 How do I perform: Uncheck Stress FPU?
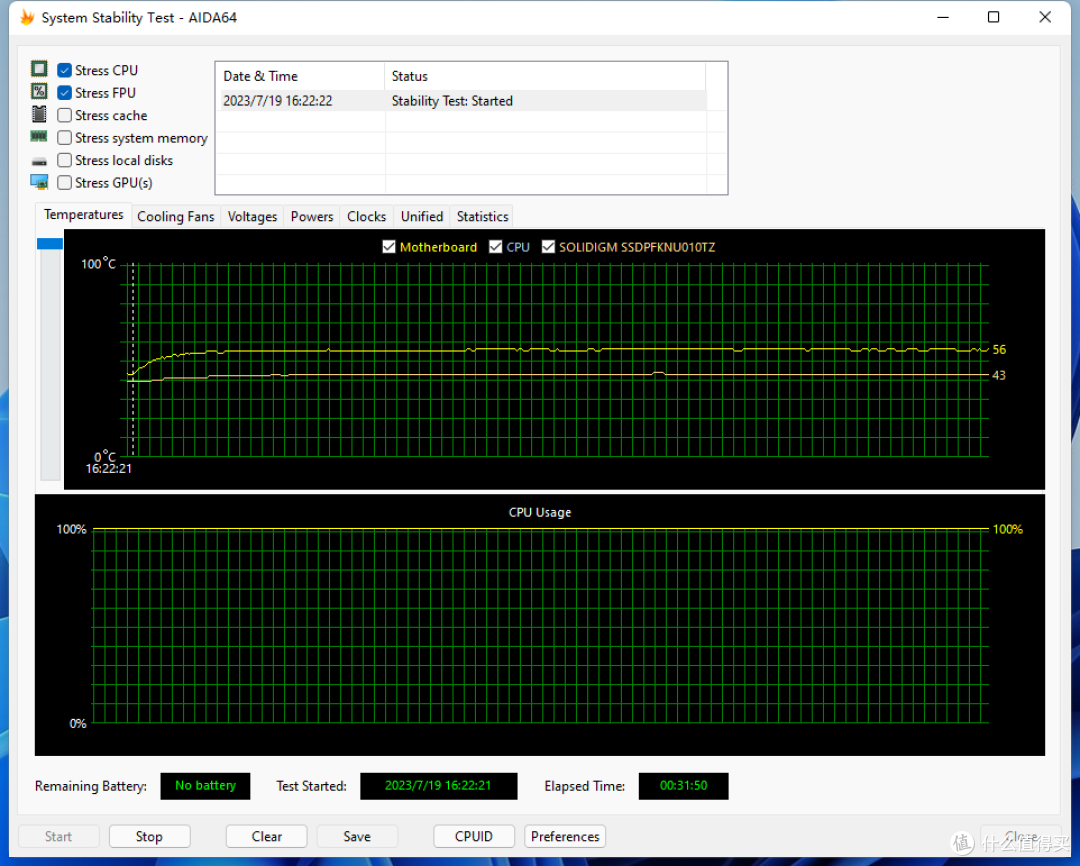[x=65, y=92]
